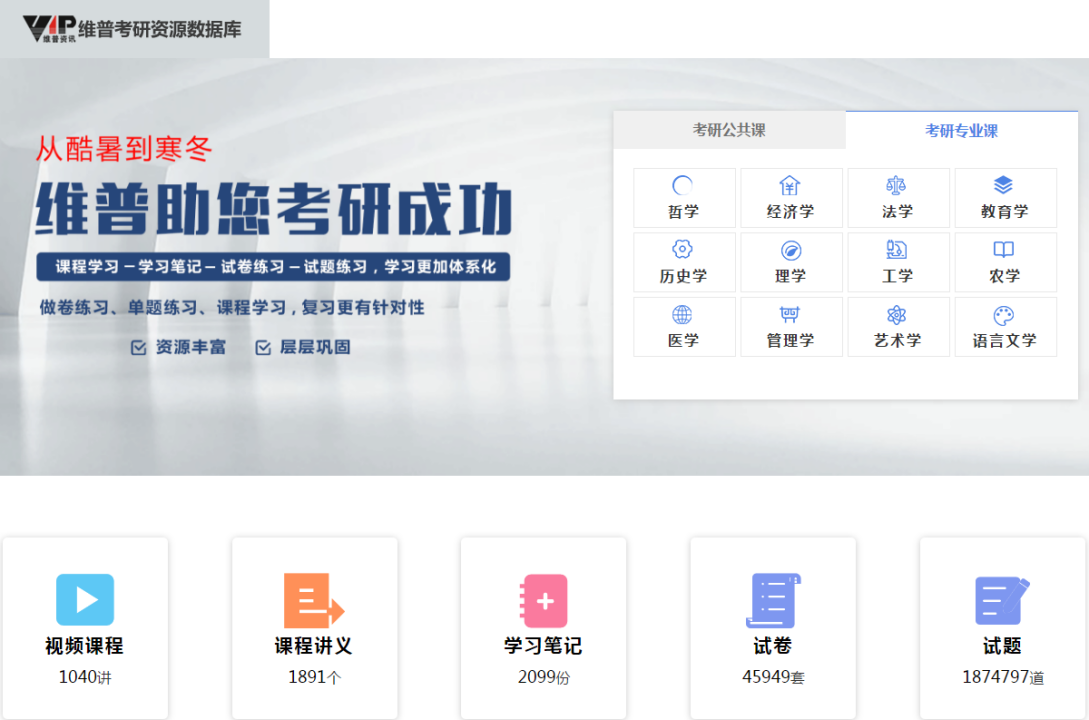This screenshot has height=720, width=1089.
Task: Select the 管理学 category button
Action: [790, 327]
